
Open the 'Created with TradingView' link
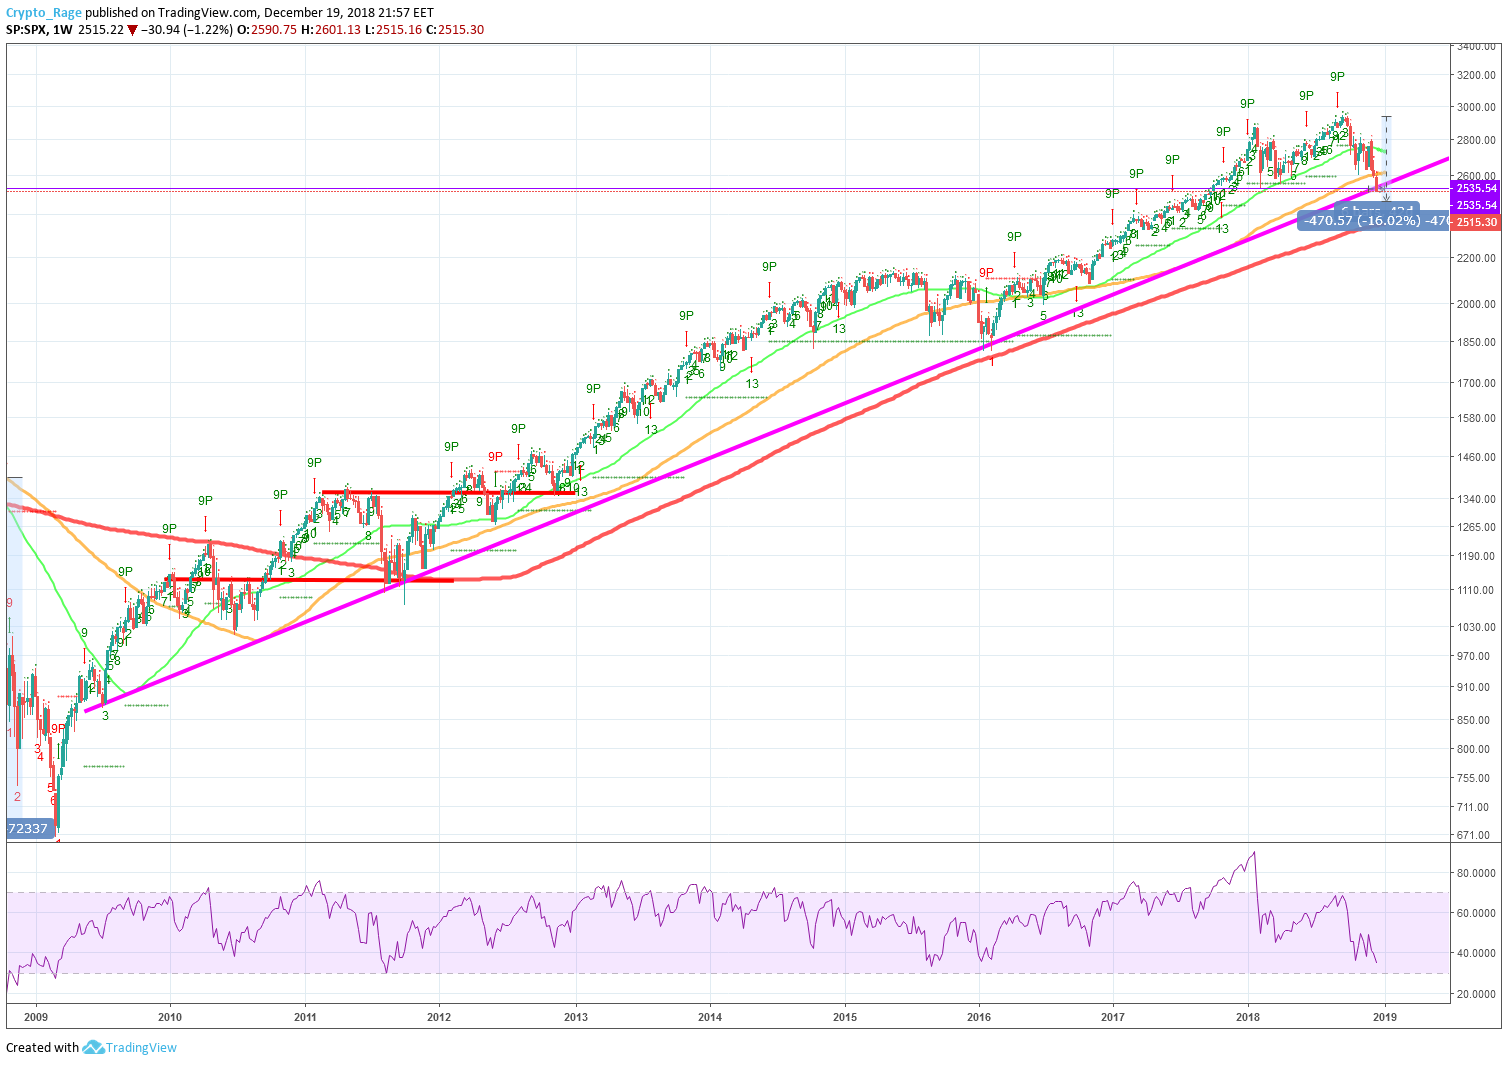tap(91, 1047)
